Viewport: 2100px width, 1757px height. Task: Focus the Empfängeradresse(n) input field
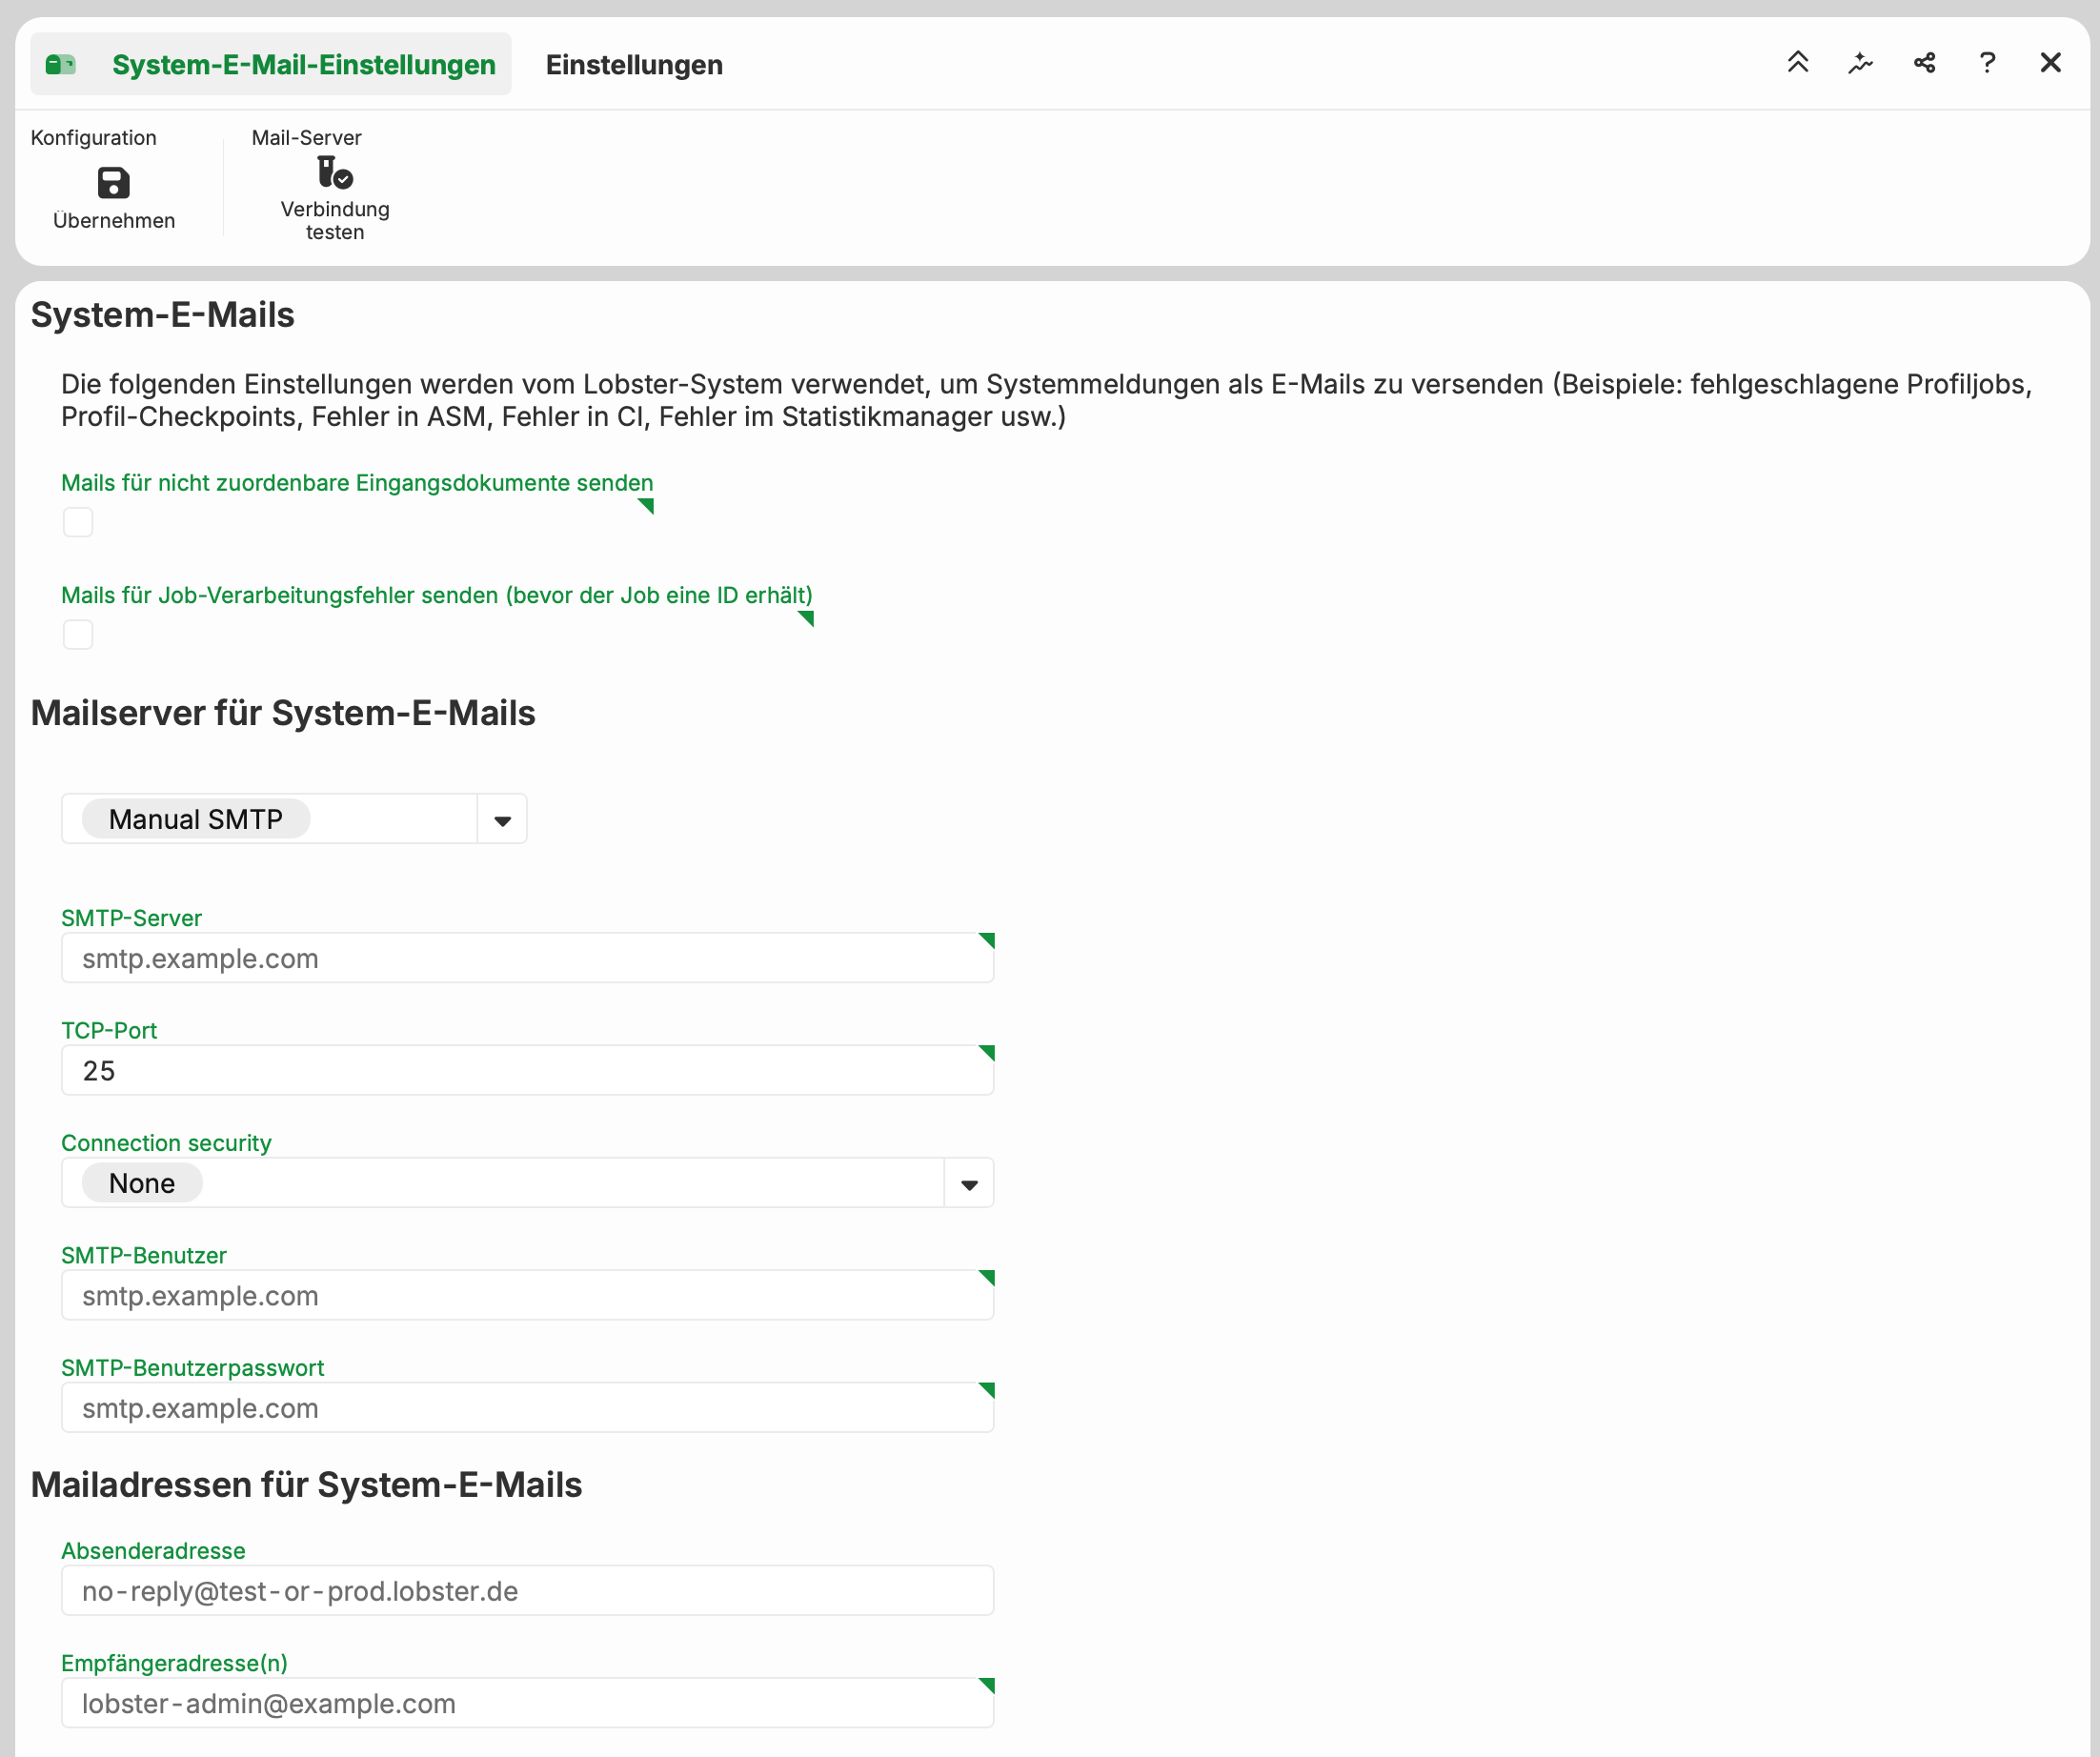527,1703
